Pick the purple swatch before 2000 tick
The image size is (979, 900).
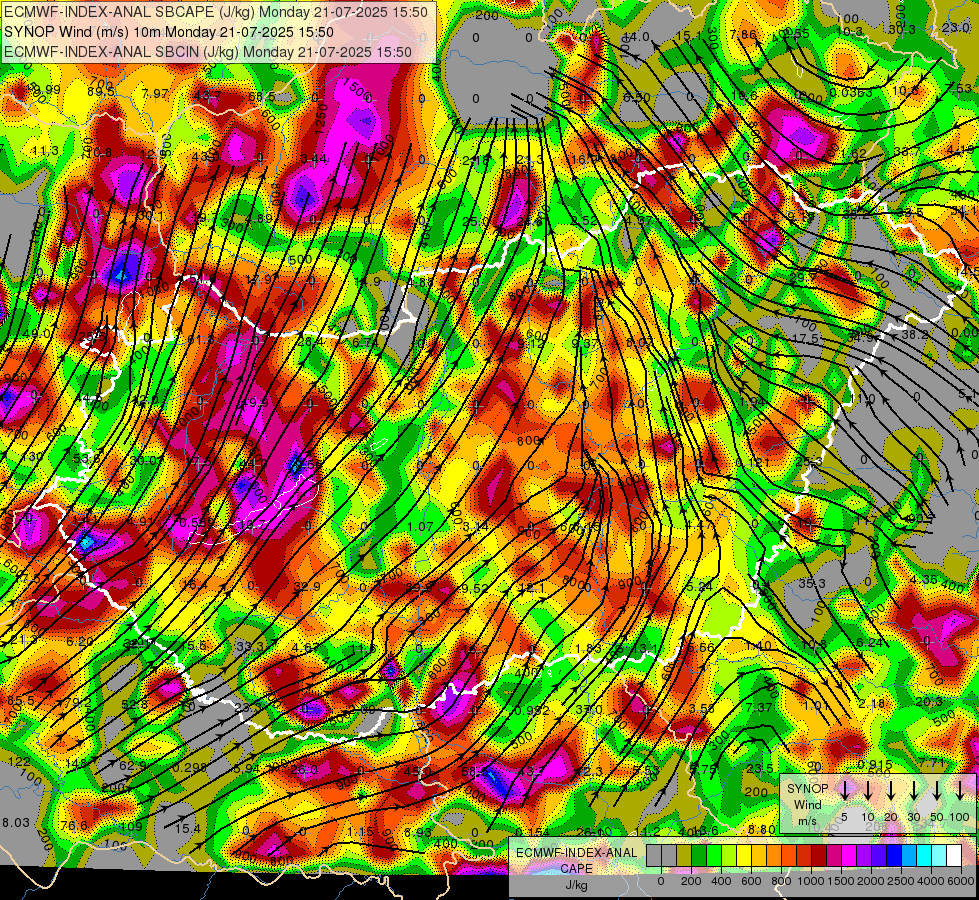point(863,856)
